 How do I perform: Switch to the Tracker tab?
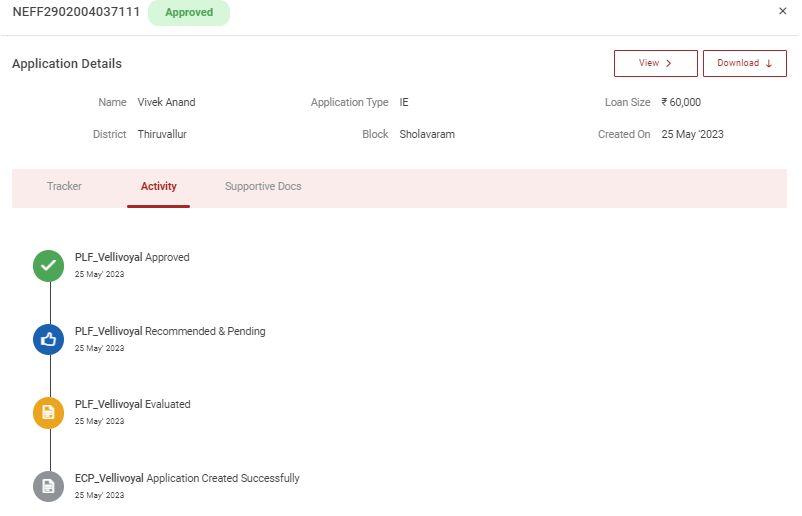click(x=64, y=187)
